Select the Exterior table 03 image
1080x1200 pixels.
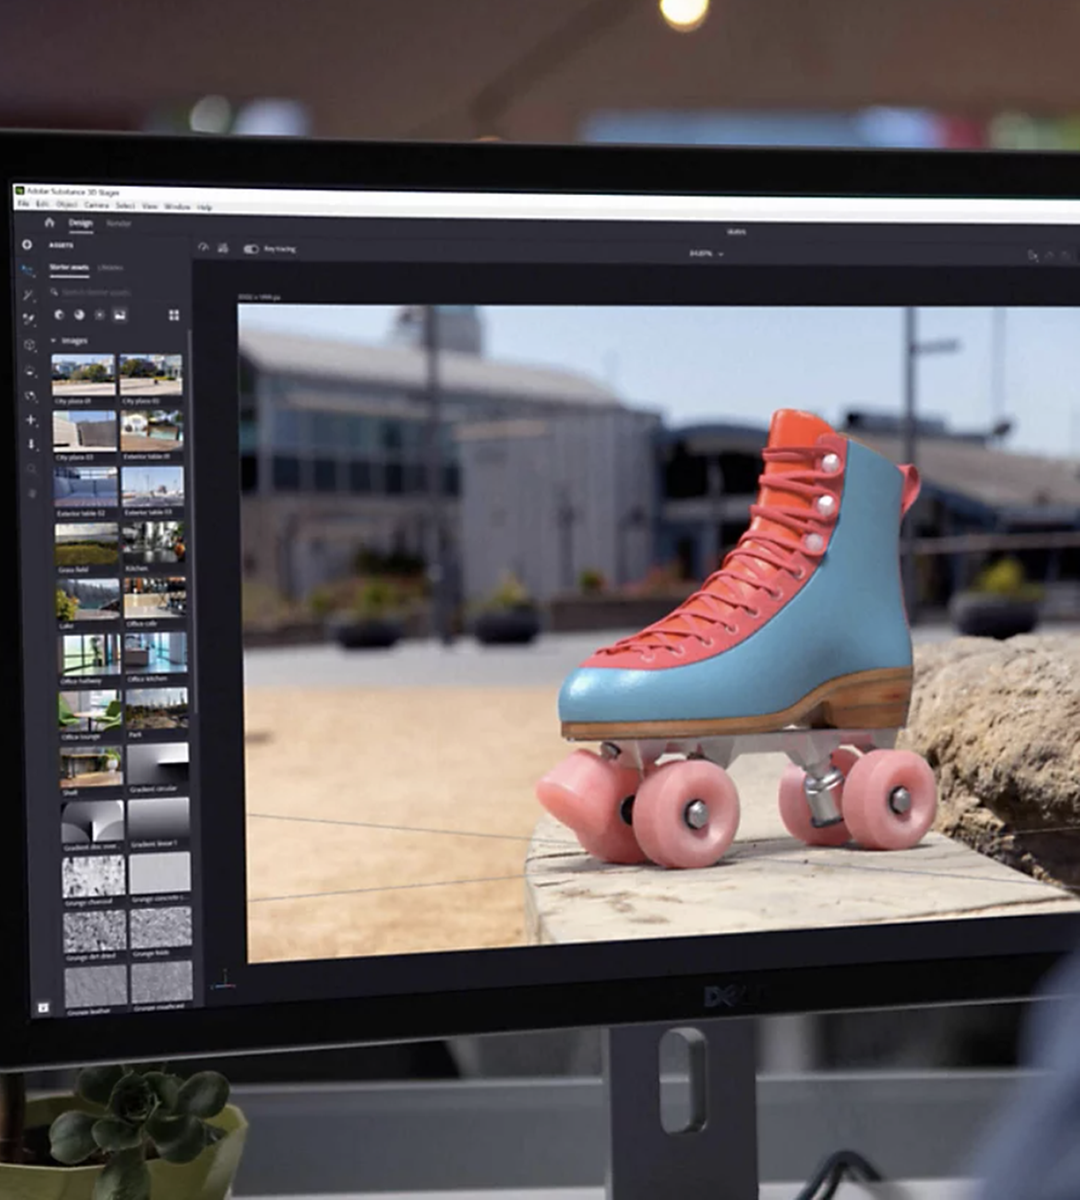(x=153, y=487)
